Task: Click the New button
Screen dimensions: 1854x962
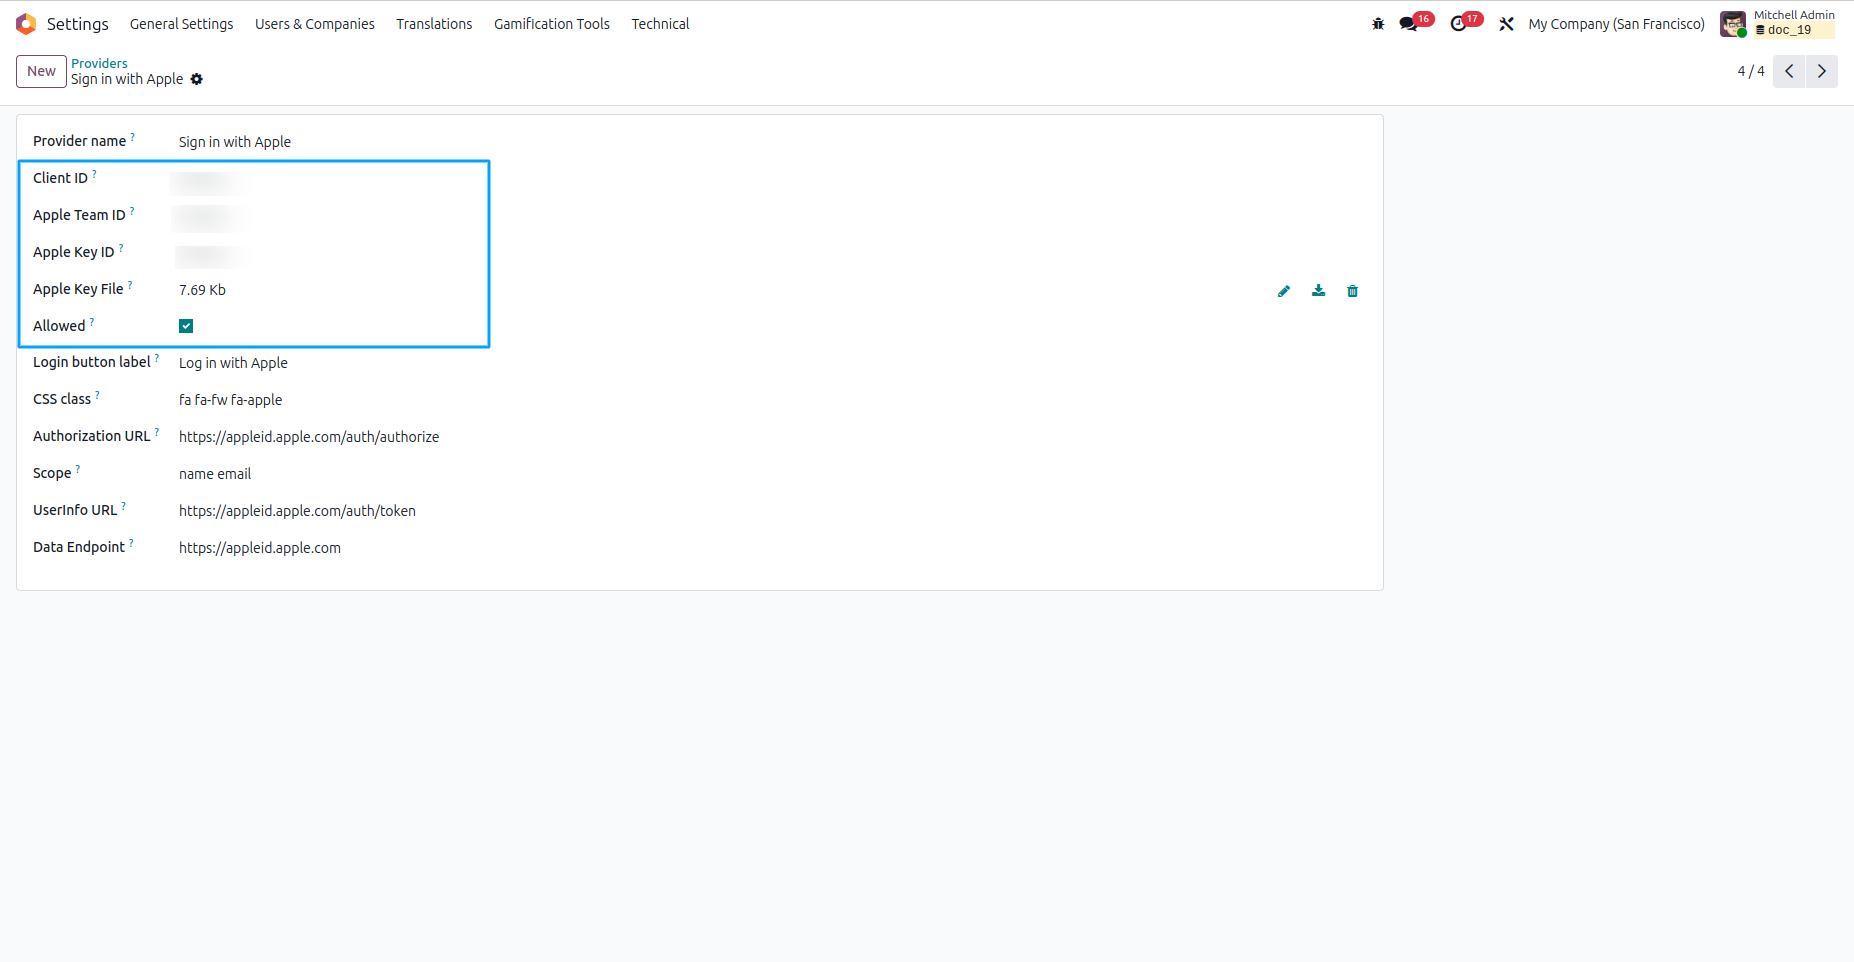Action: pos(41,71)
